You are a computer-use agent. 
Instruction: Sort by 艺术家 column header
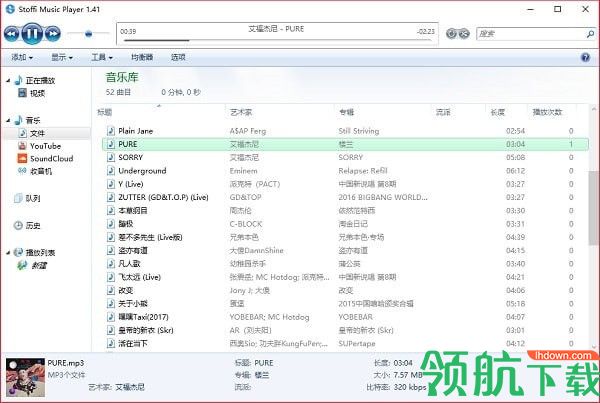pyautogui.click(x=241, y=112)
